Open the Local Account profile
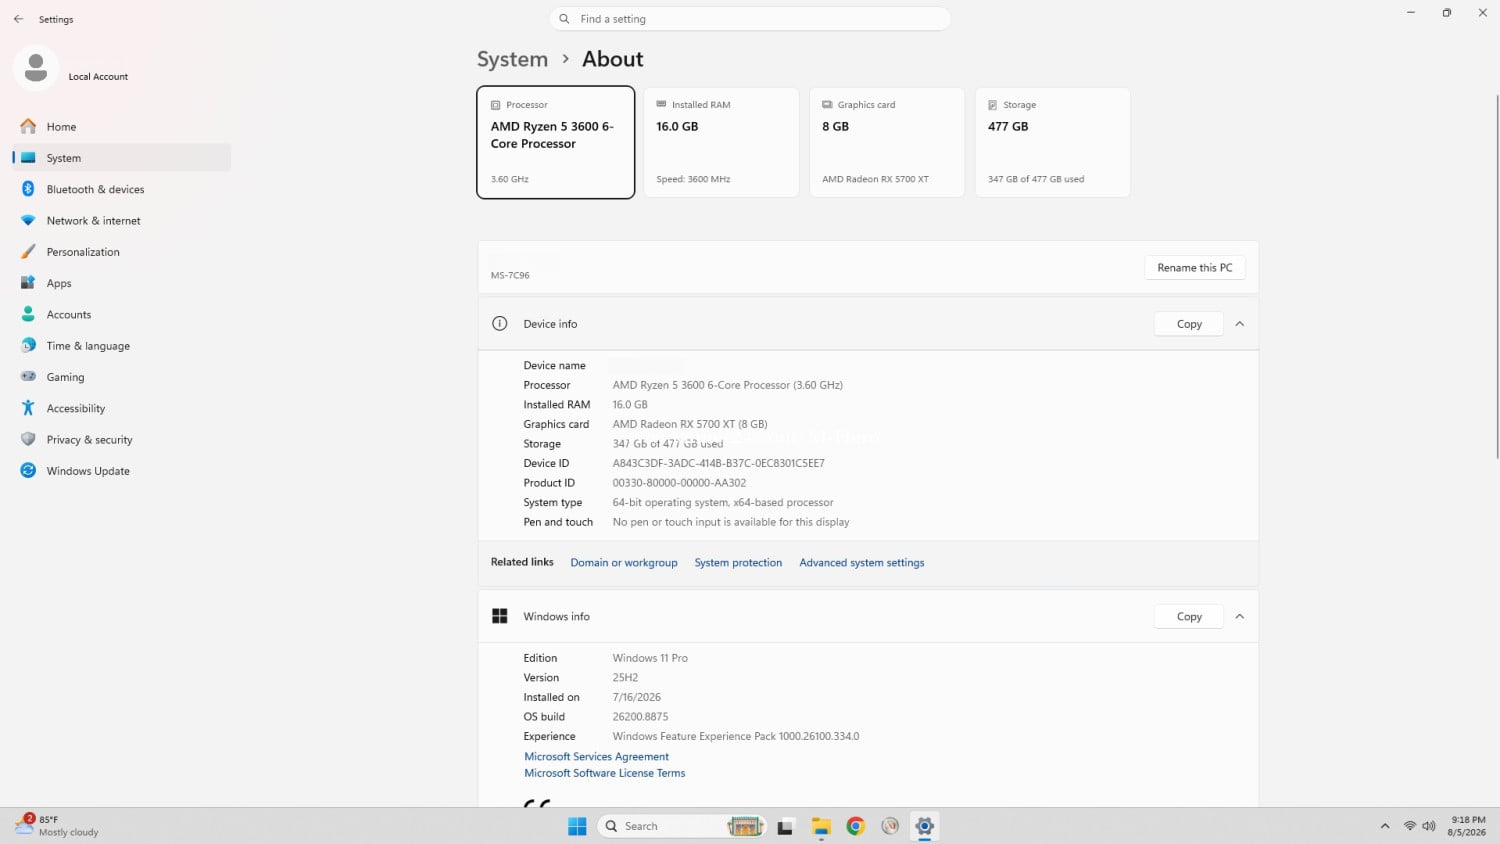 coord(72,70)
